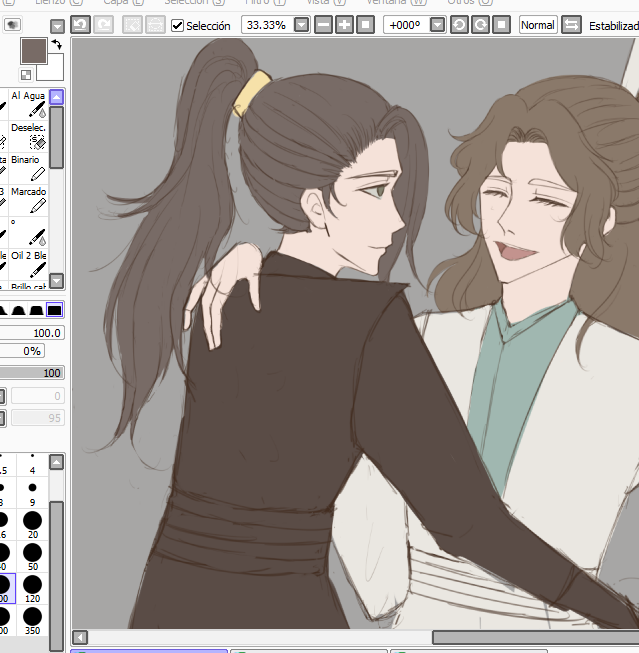Click the redo arrow icon
Screen dimensions: 639x653
[103, 25]
